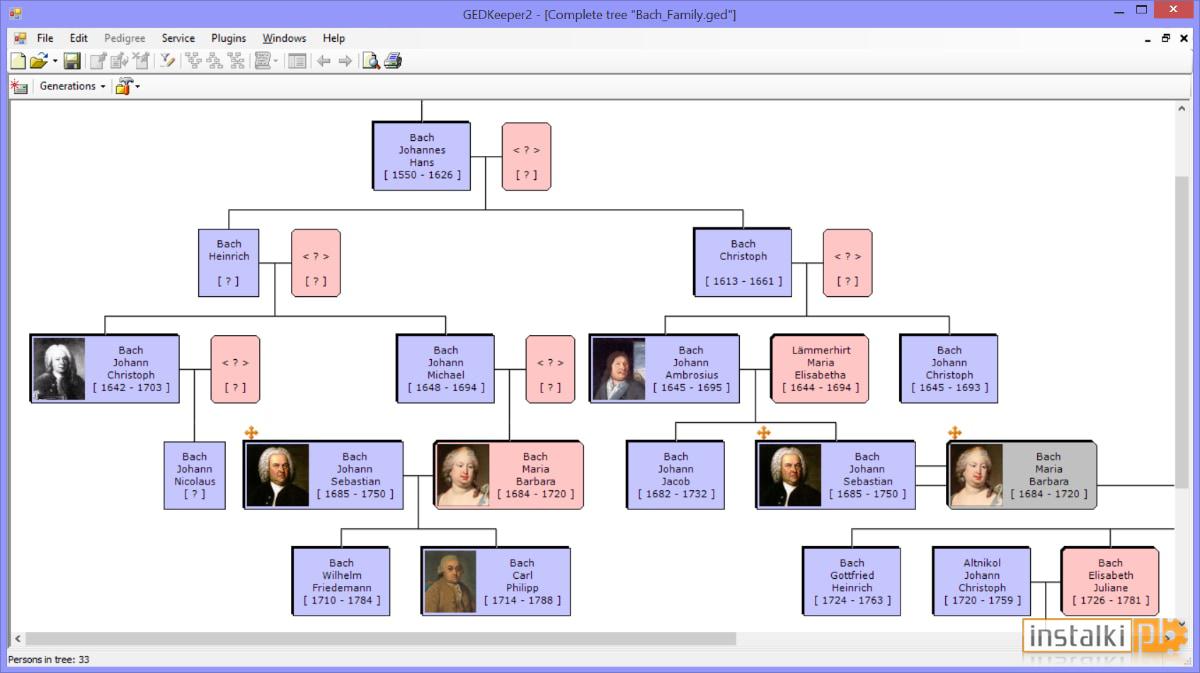Click the open folder icon
The image size is (1200, 673).
tap(39, 61)
